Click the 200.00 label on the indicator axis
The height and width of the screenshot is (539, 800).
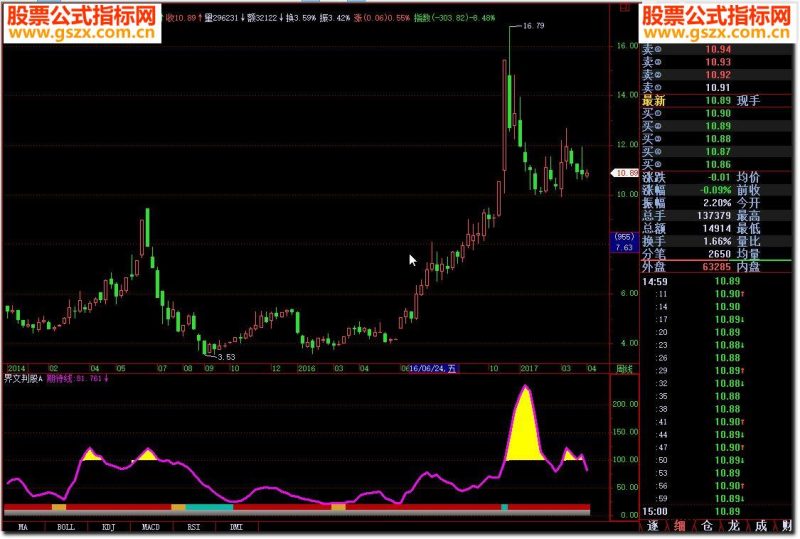[x=625, y=404]
